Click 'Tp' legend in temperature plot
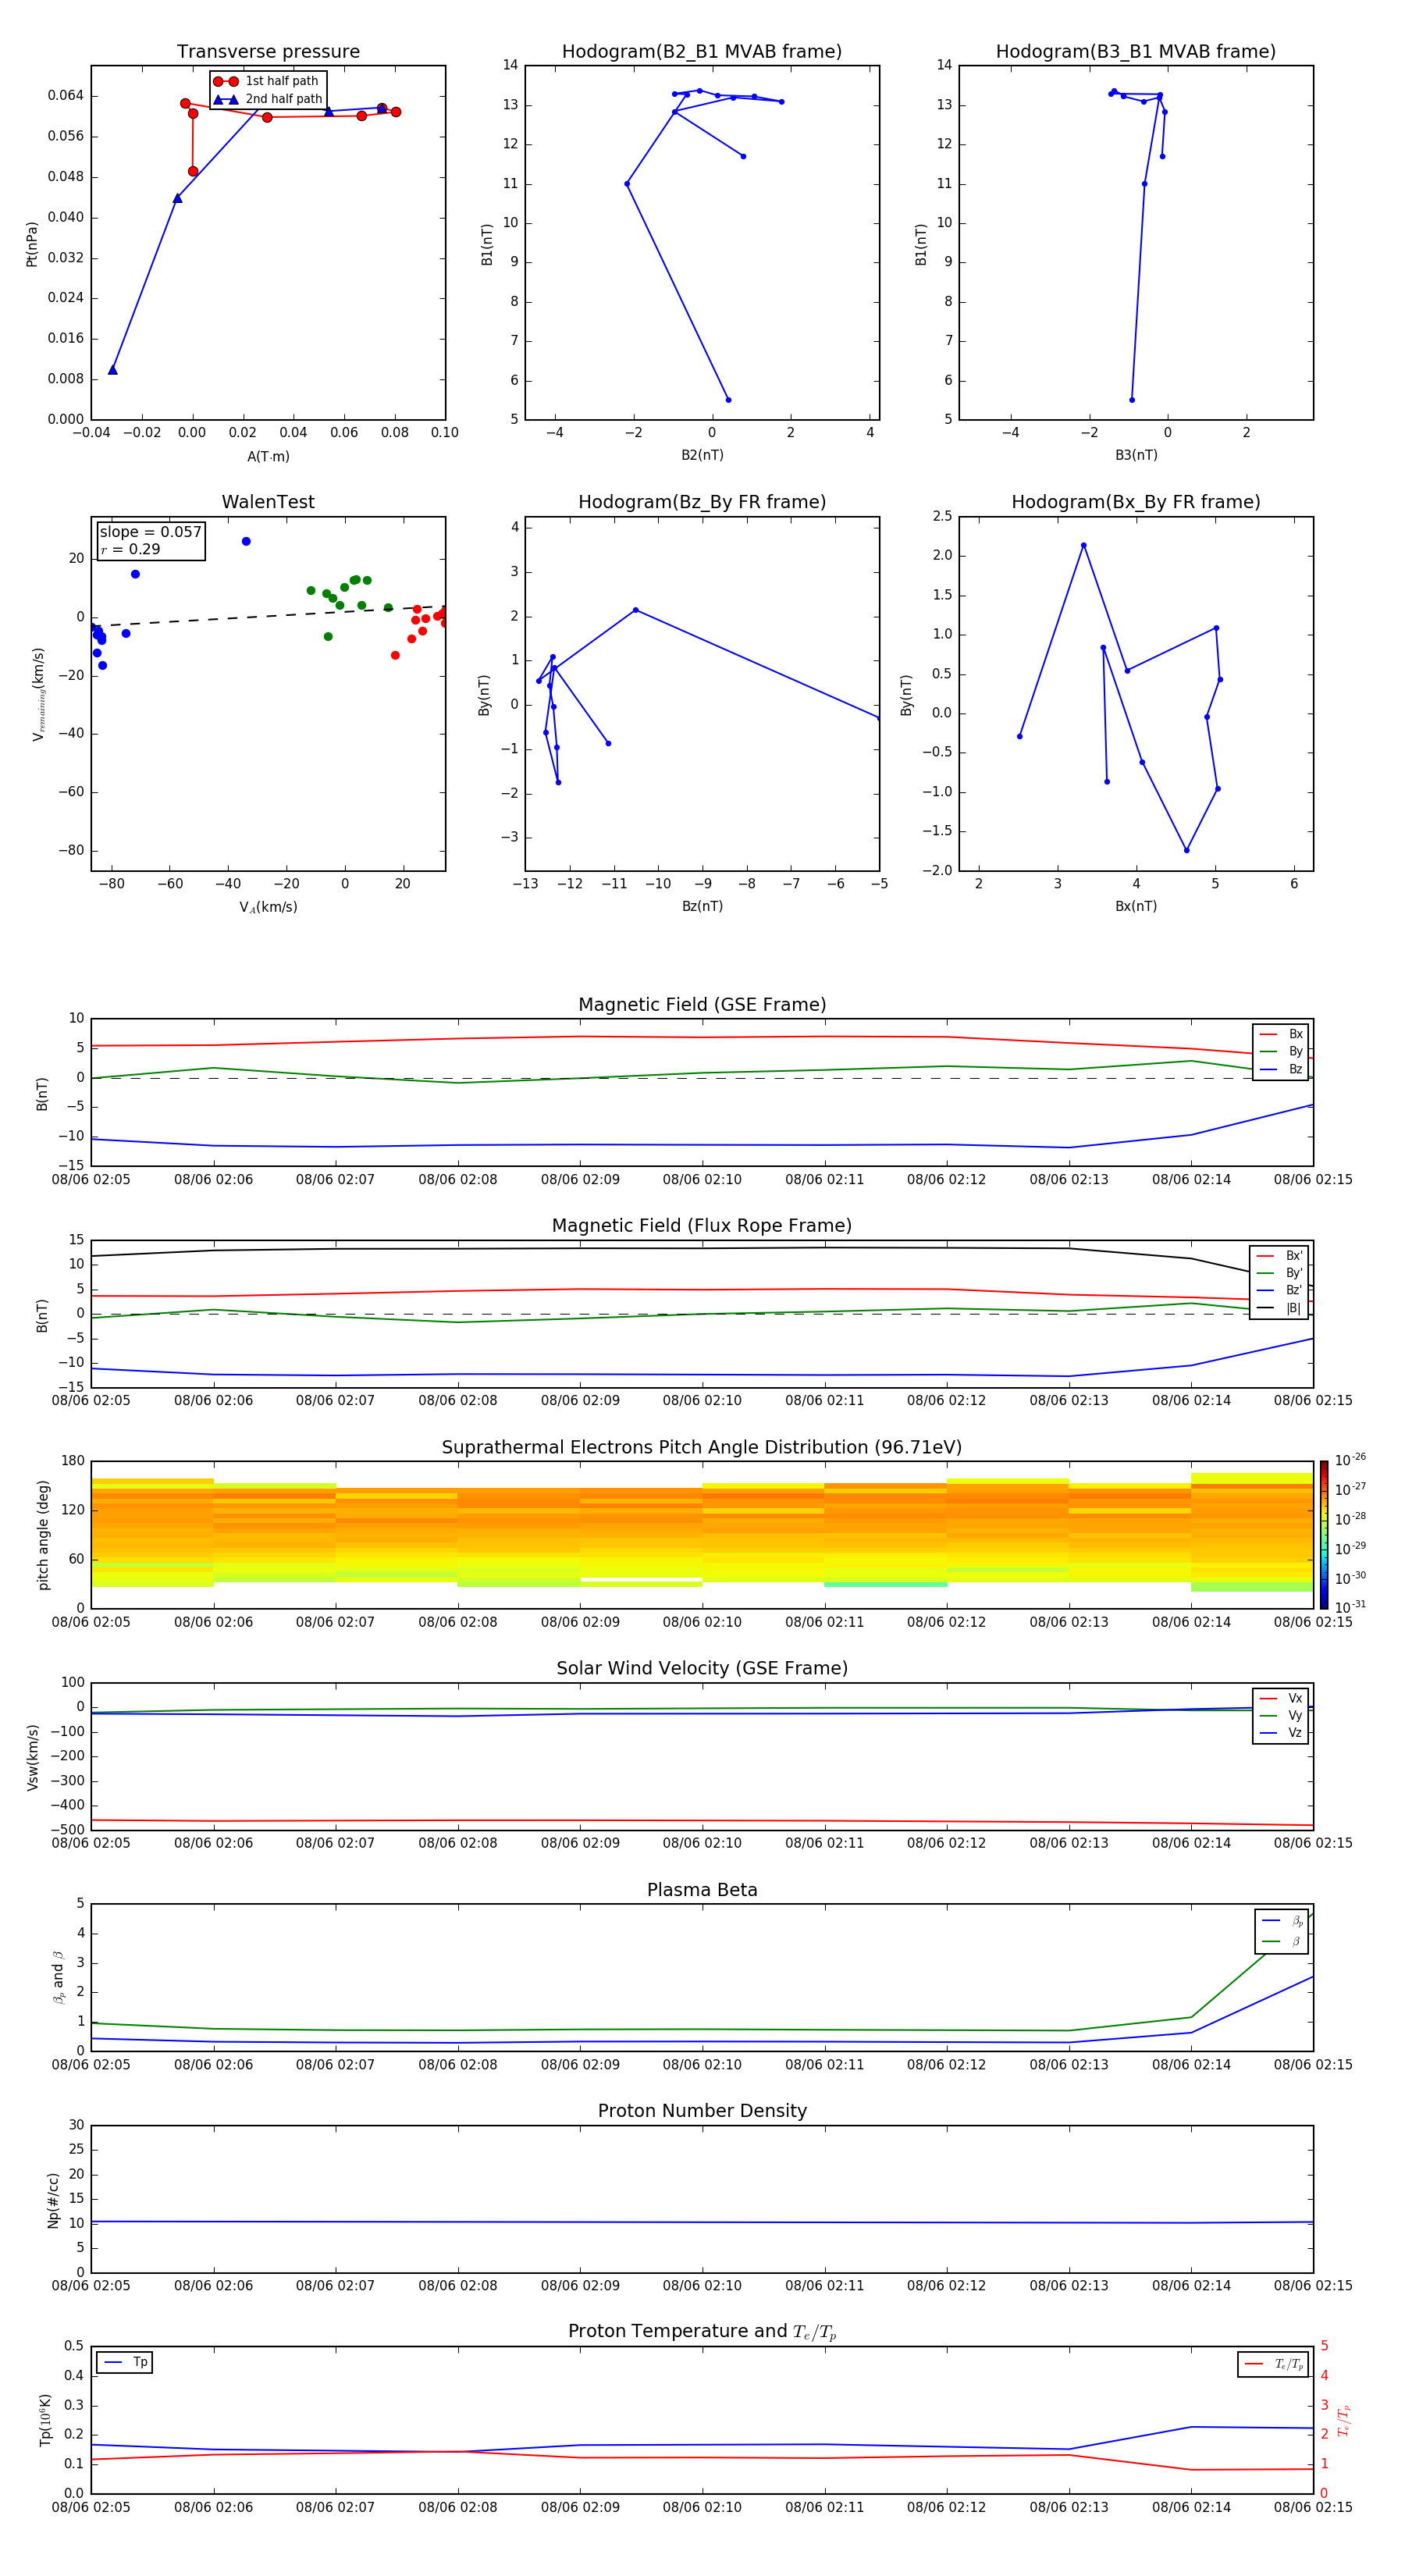1405x2576 pixels. click(x=140, y=2362)
